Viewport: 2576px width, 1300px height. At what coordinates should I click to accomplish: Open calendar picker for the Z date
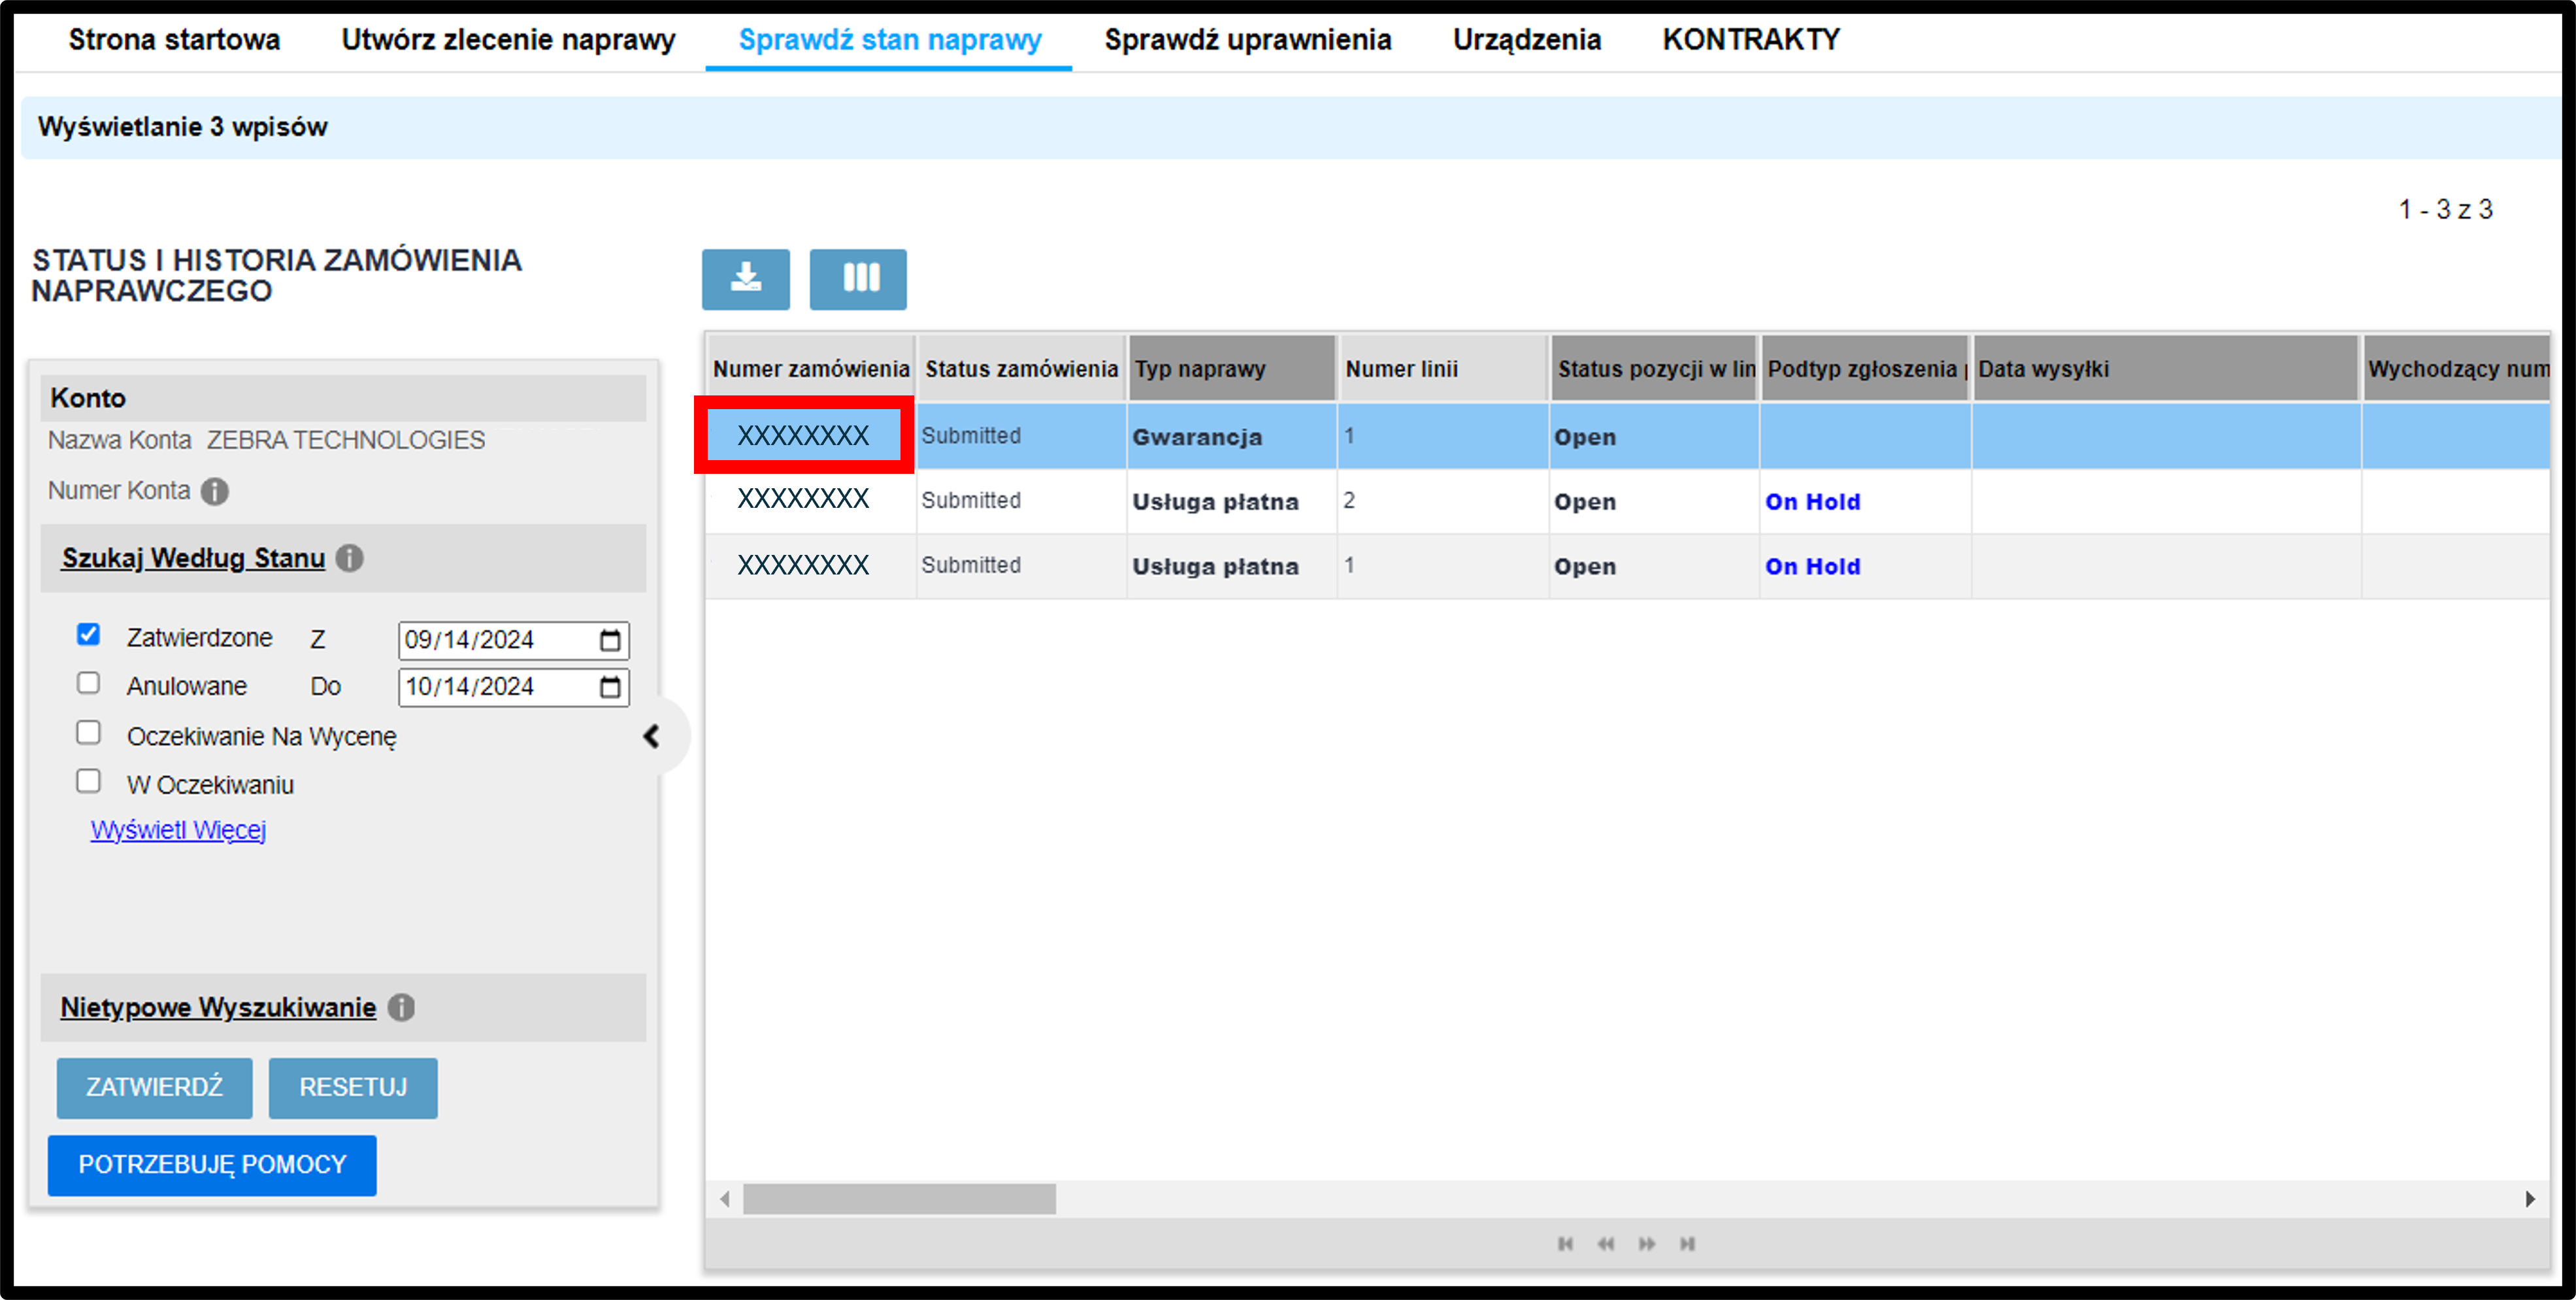pos(610,640)
